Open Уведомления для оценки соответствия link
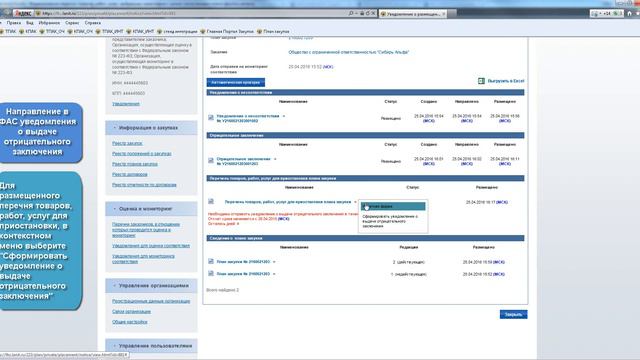Screen dimensions: 640x360 coord(151,246)
